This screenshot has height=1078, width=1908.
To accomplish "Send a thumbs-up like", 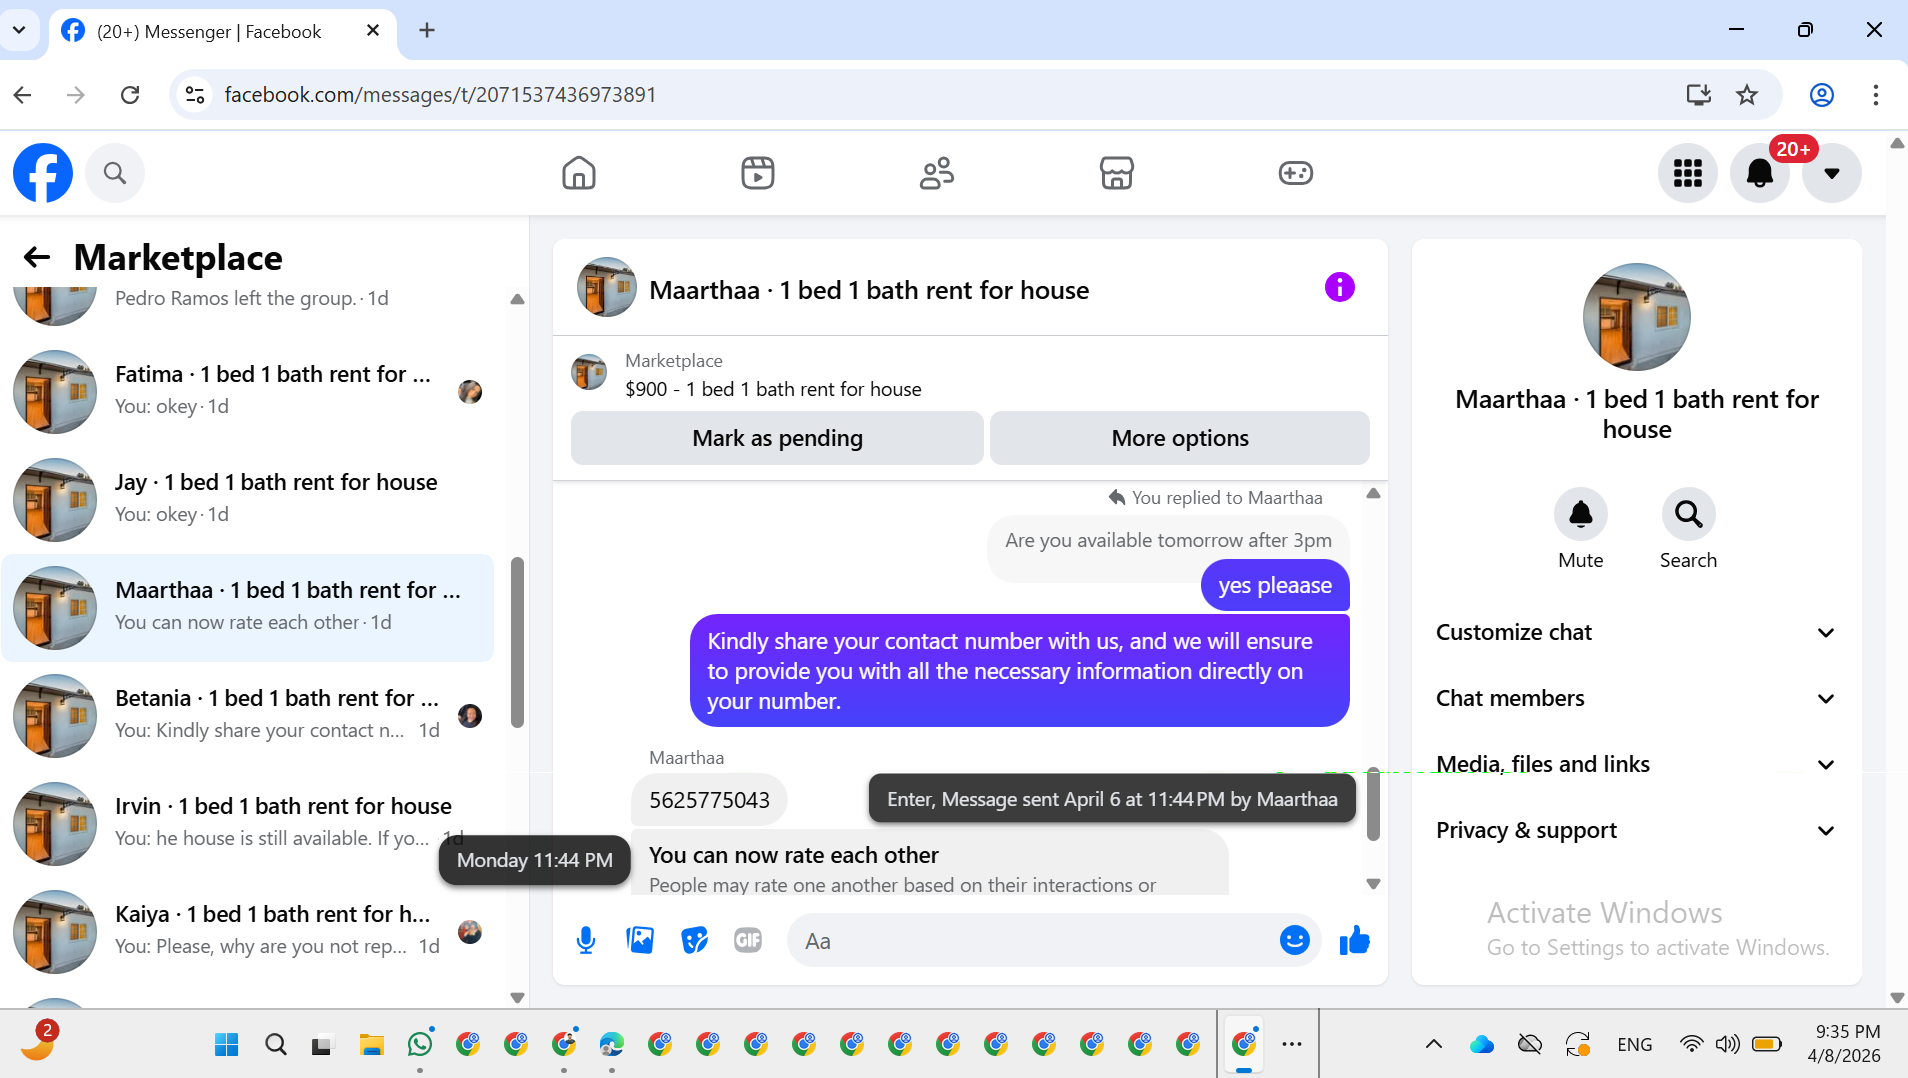I will click(1355, 941).
